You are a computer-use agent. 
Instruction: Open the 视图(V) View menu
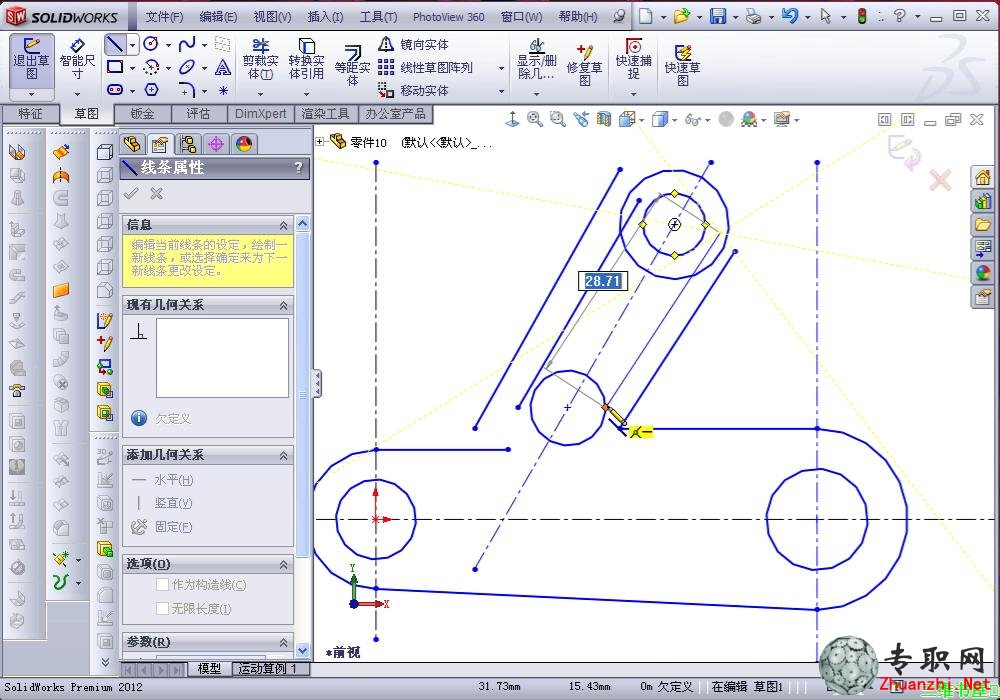(272, 17)
